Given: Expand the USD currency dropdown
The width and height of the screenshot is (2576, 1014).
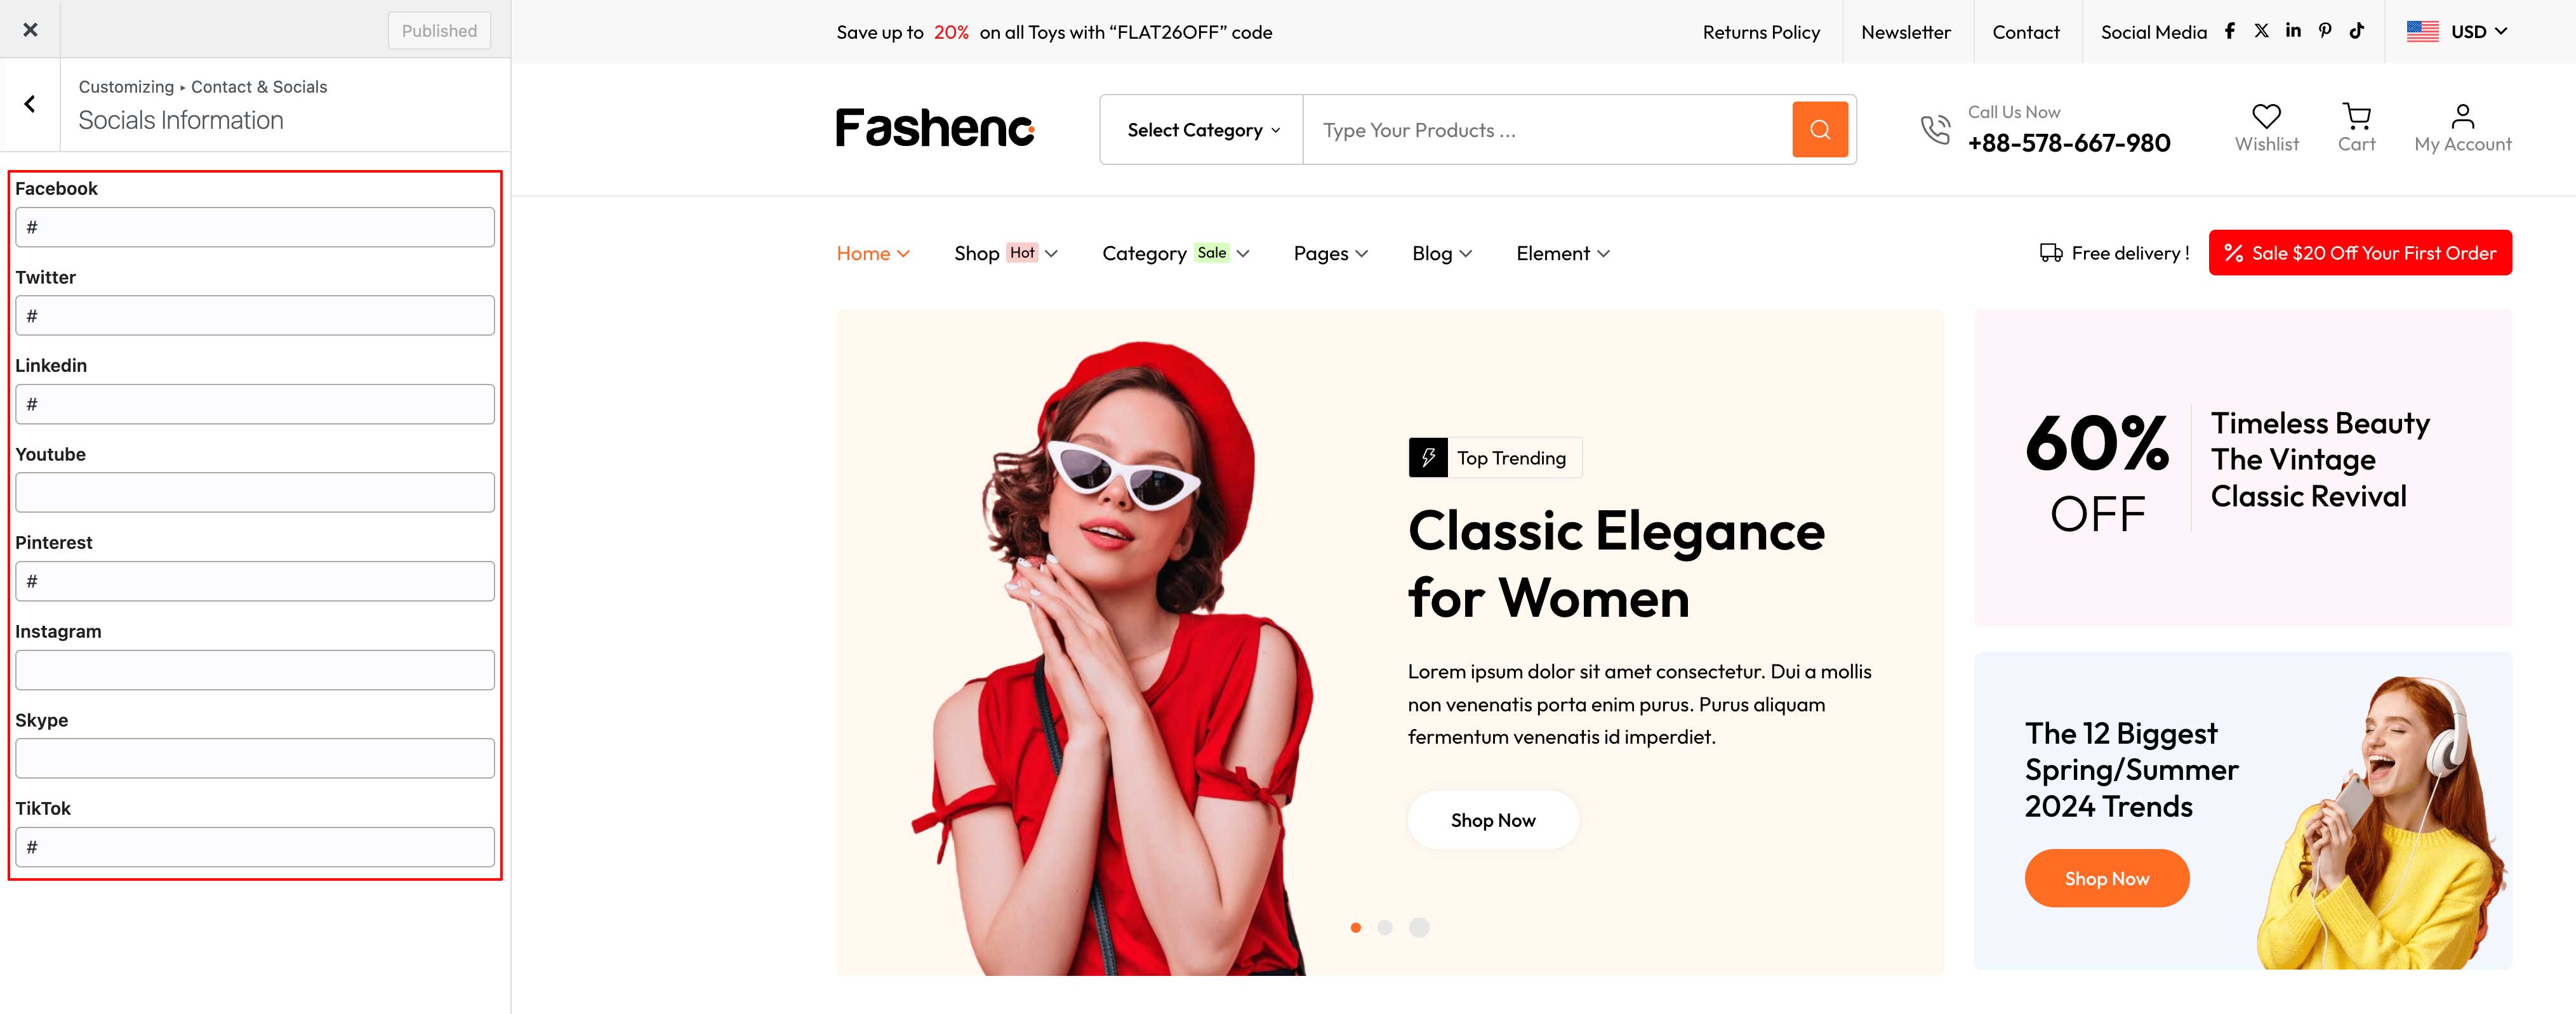Looking at the screenshot, I should point(2458,32).
